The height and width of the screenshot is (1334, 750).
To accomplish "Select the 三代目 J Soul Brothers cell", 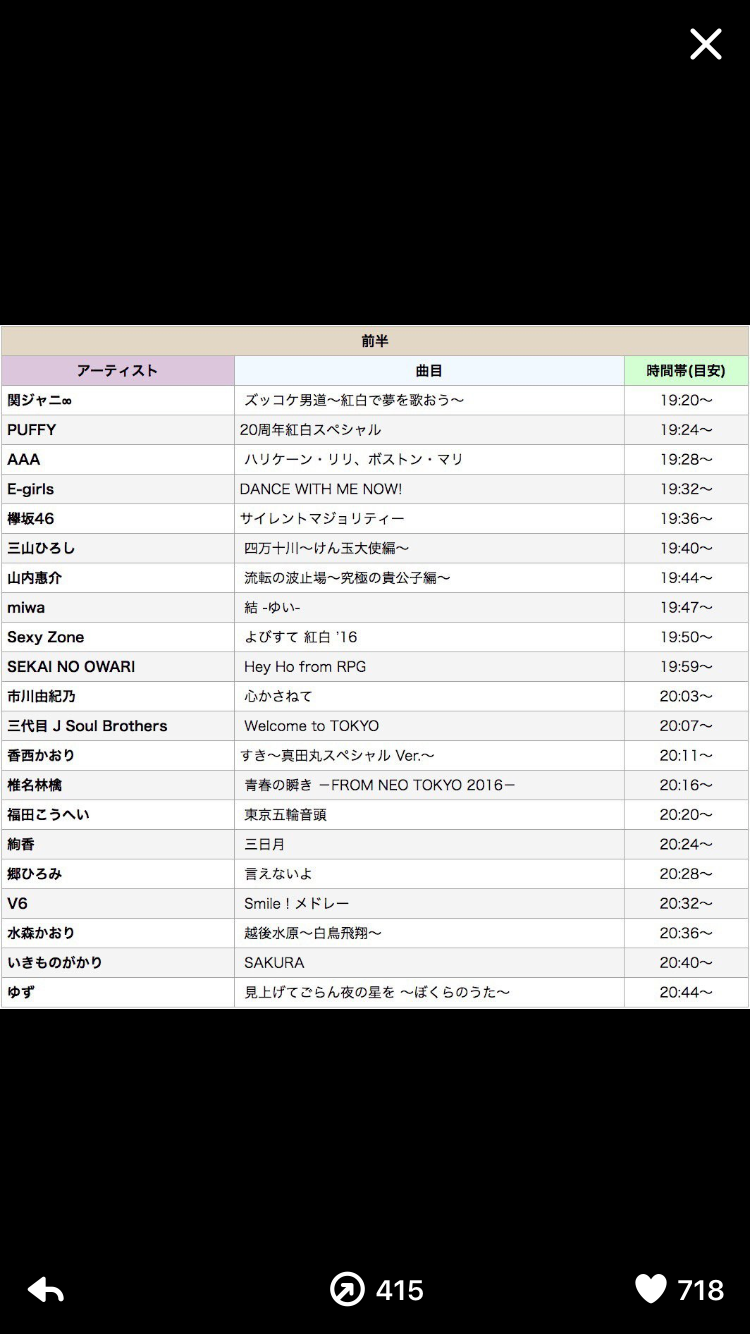I will click(118, 726).
